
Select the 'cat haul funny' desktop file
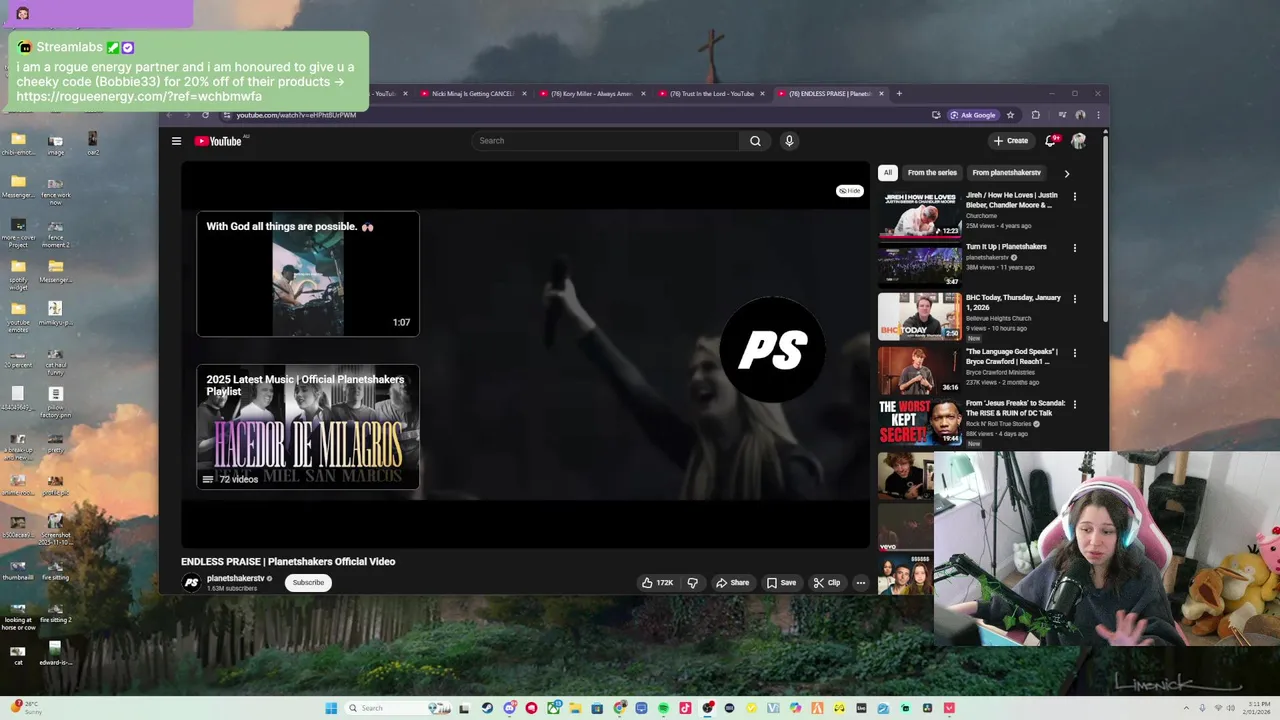[56, 360]
